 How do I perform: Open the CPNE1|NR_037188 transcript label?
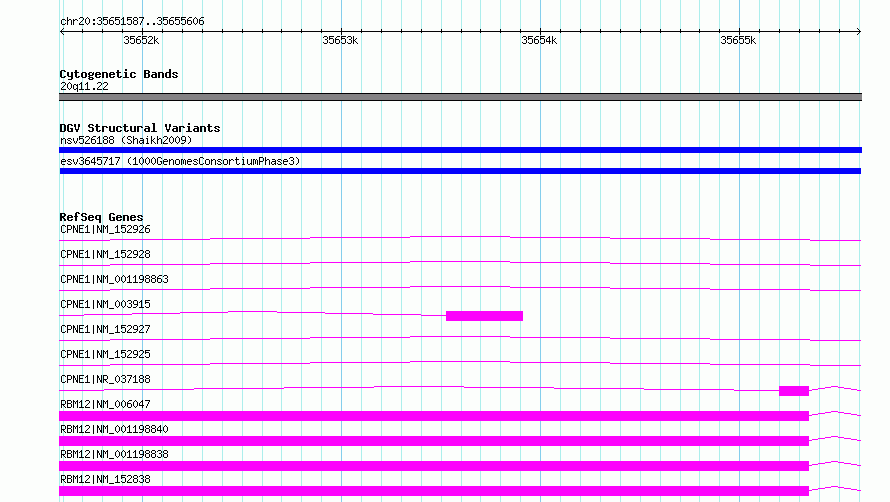click(105, 379)
